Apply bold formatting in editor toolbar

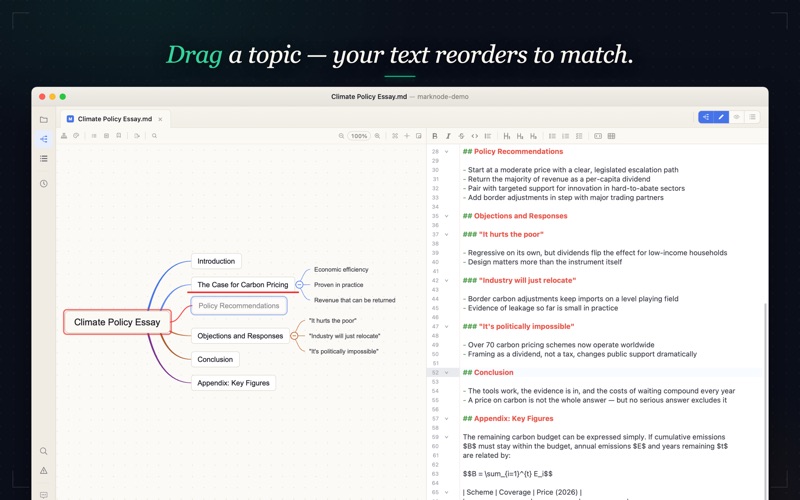click(435, 136)
